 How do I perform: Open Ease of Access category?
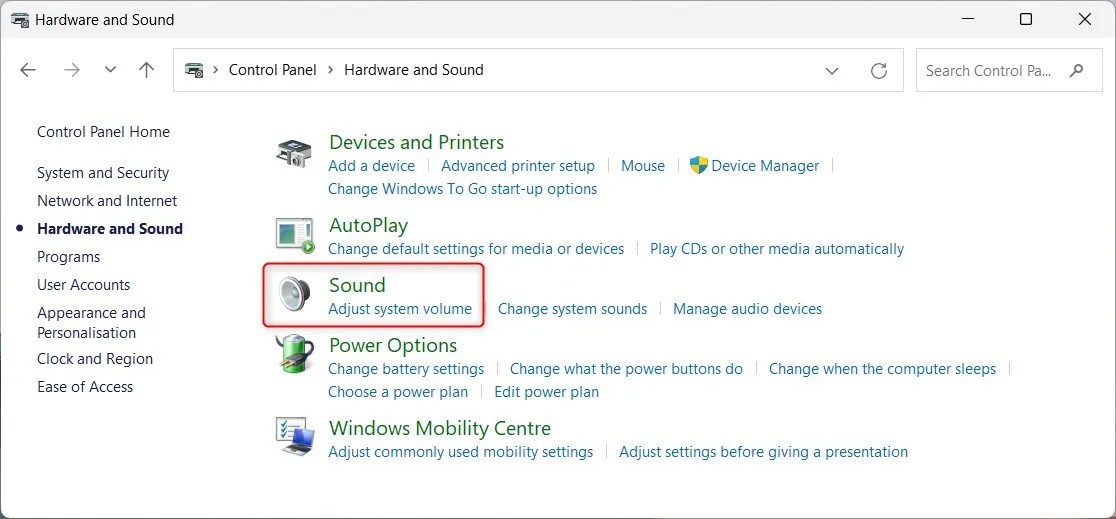(85, 387)
